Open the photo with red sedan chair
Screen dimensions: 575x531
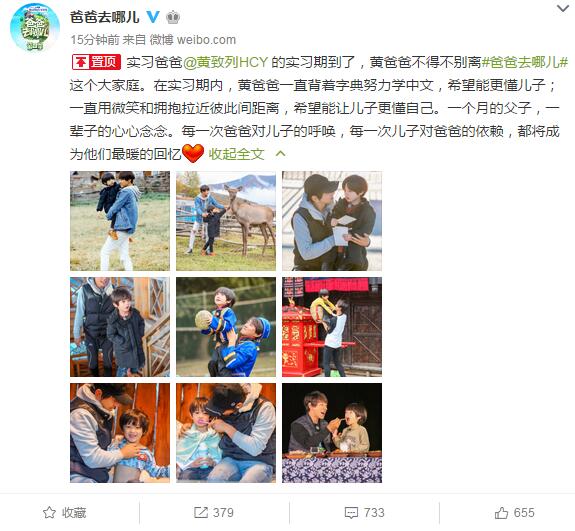click(332, 327)
